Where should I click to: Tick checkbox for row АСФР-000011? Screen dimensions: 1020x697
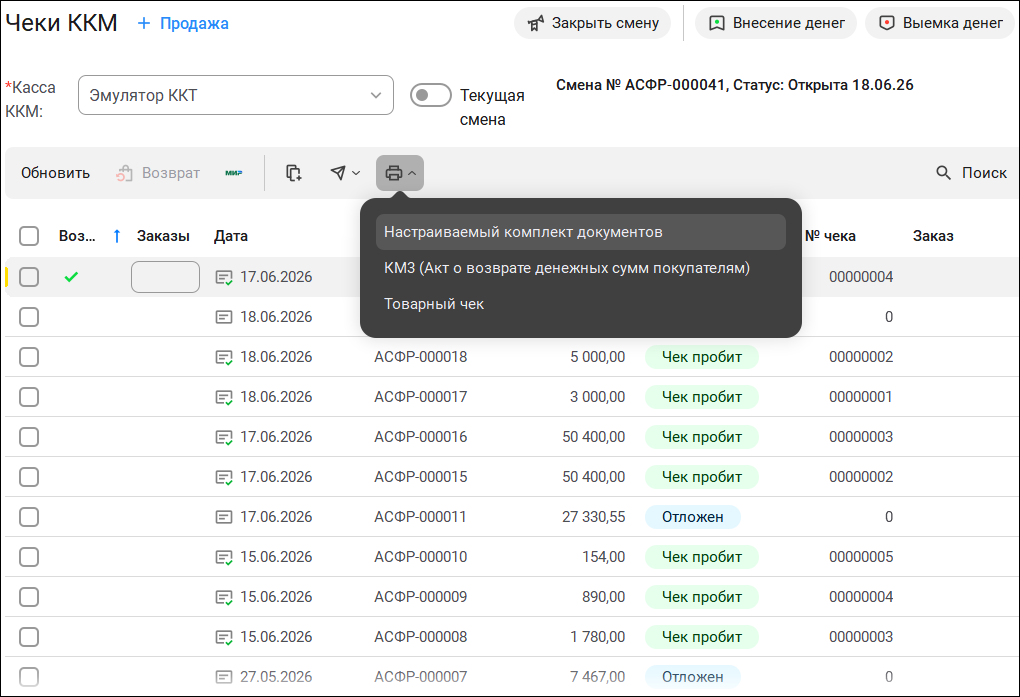(x=29, y=517)
